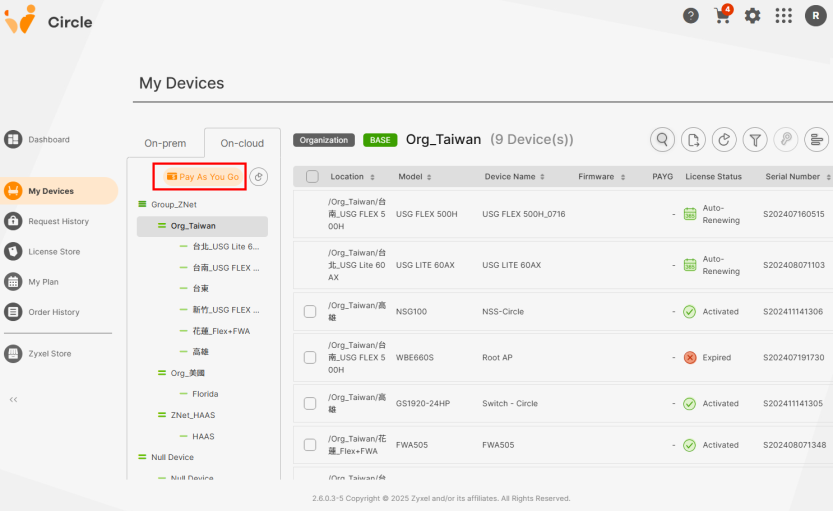The image size is (833, 511).
Task: Open the user avatar R menu
Action: pos(815,16)
